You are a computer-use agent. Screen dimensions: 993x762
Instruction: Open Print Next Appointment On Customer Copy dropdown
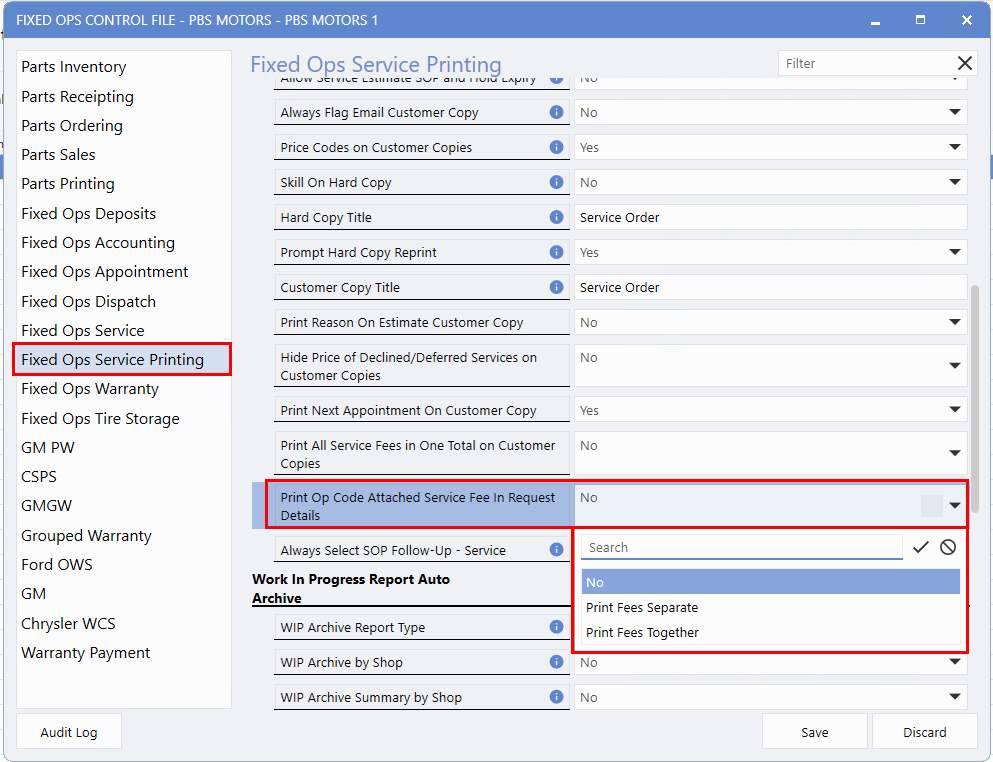954,411
